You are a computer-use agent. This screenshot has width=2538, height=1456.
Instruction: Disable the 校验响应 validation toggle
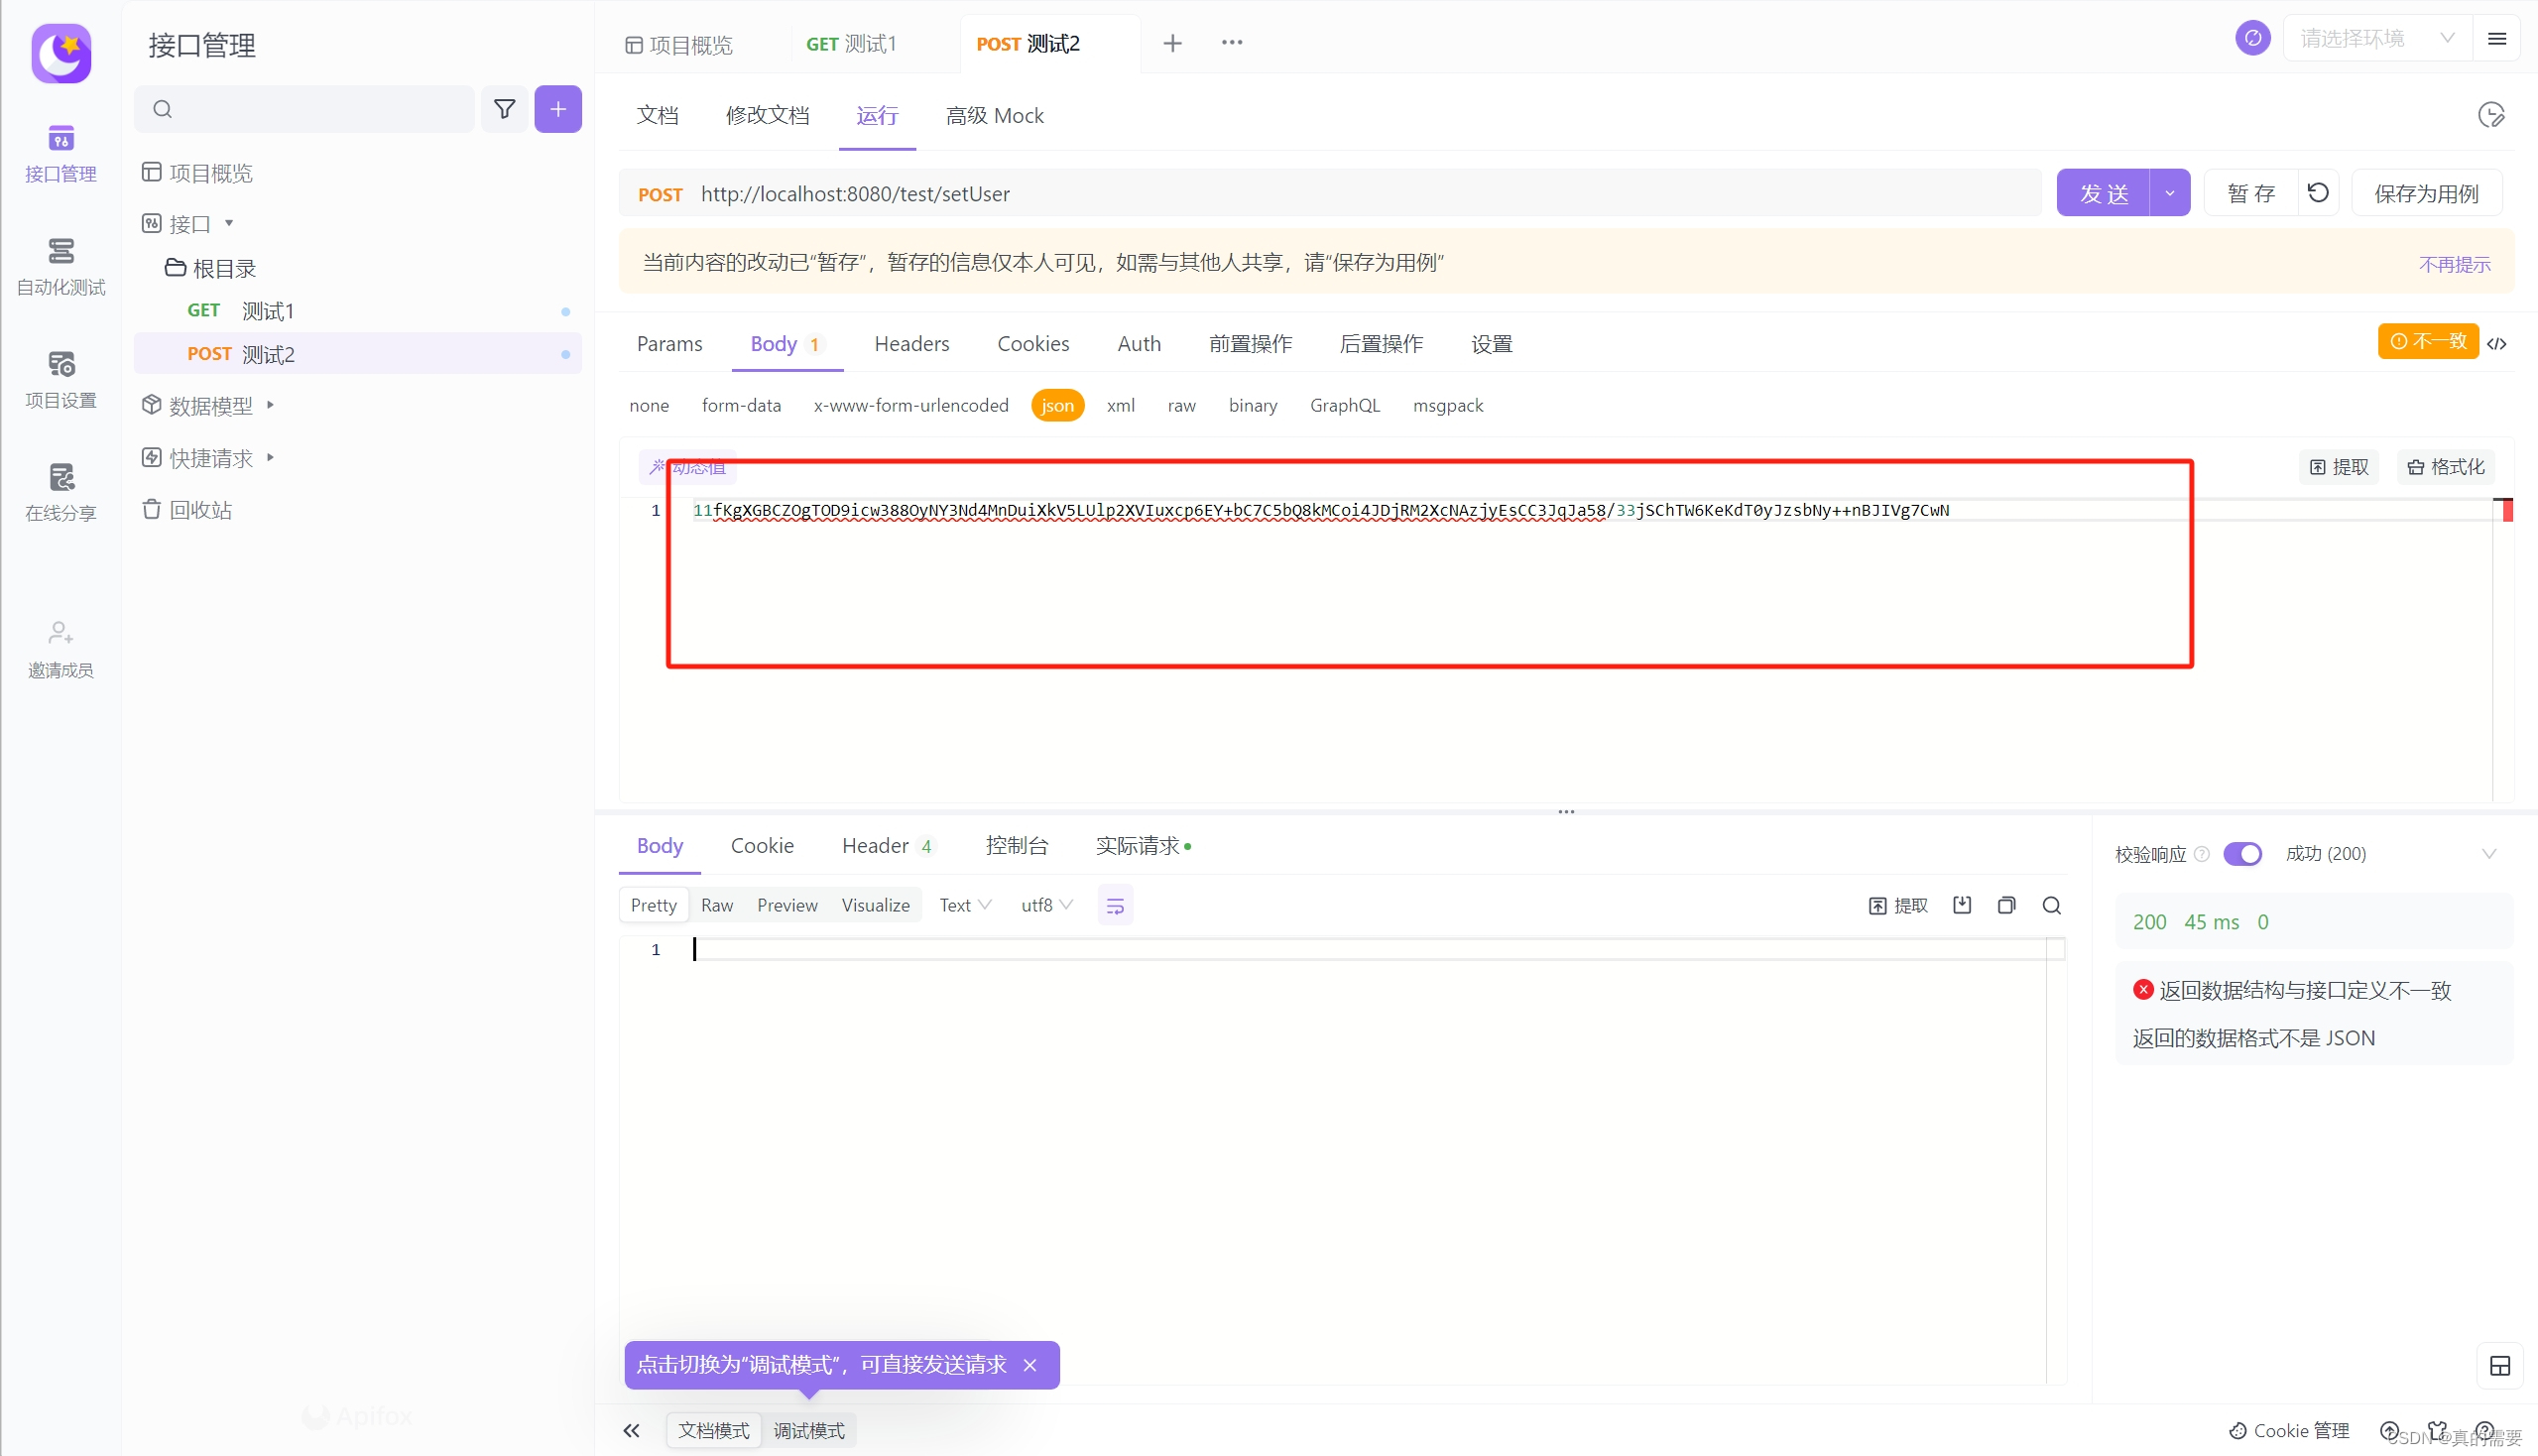click(2243, 854)
